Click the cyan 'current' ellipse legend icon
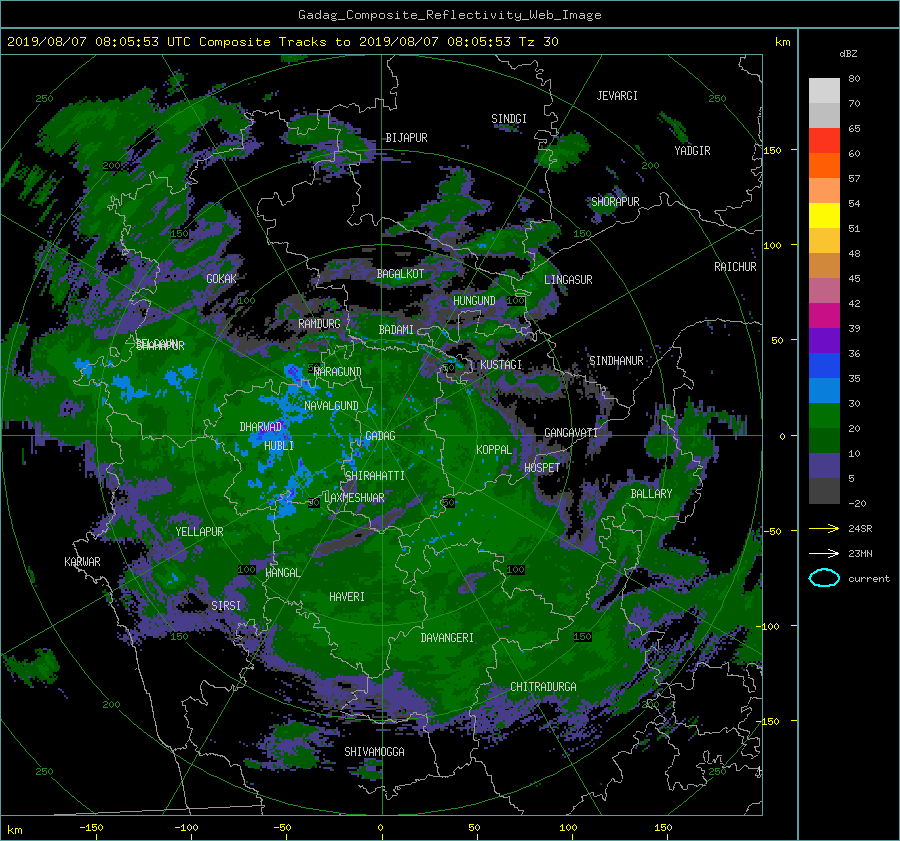 [824, 578]
